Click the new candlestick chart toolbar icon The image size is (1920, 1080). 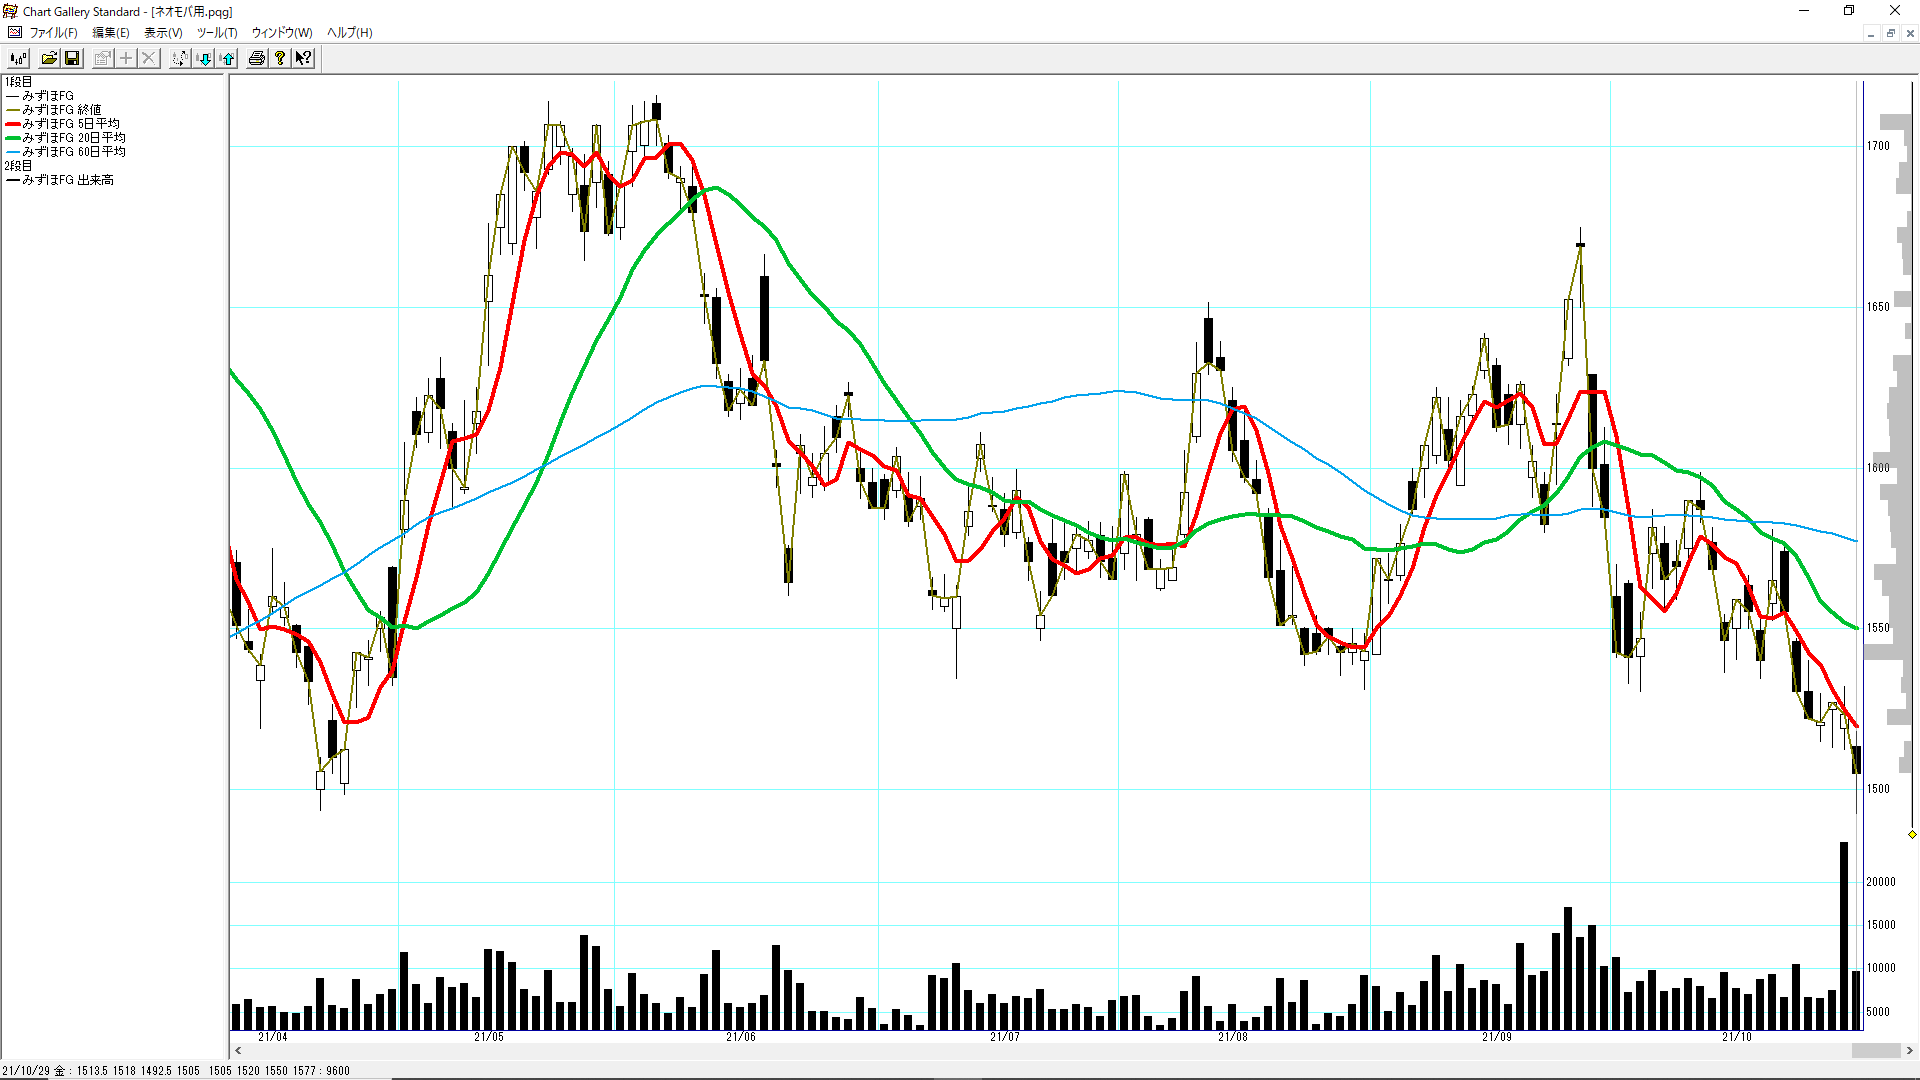18,58
